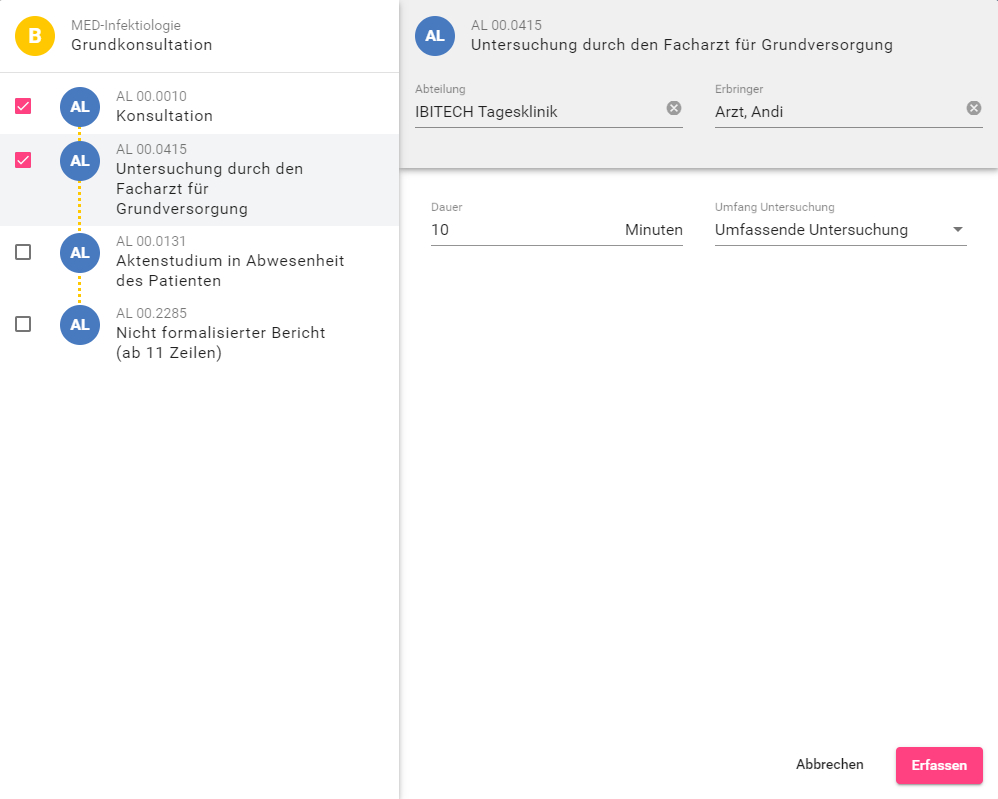Uncheck the Konsultation checkbox
This screenshot has width=998, height=799.
(x=23, y=106)
